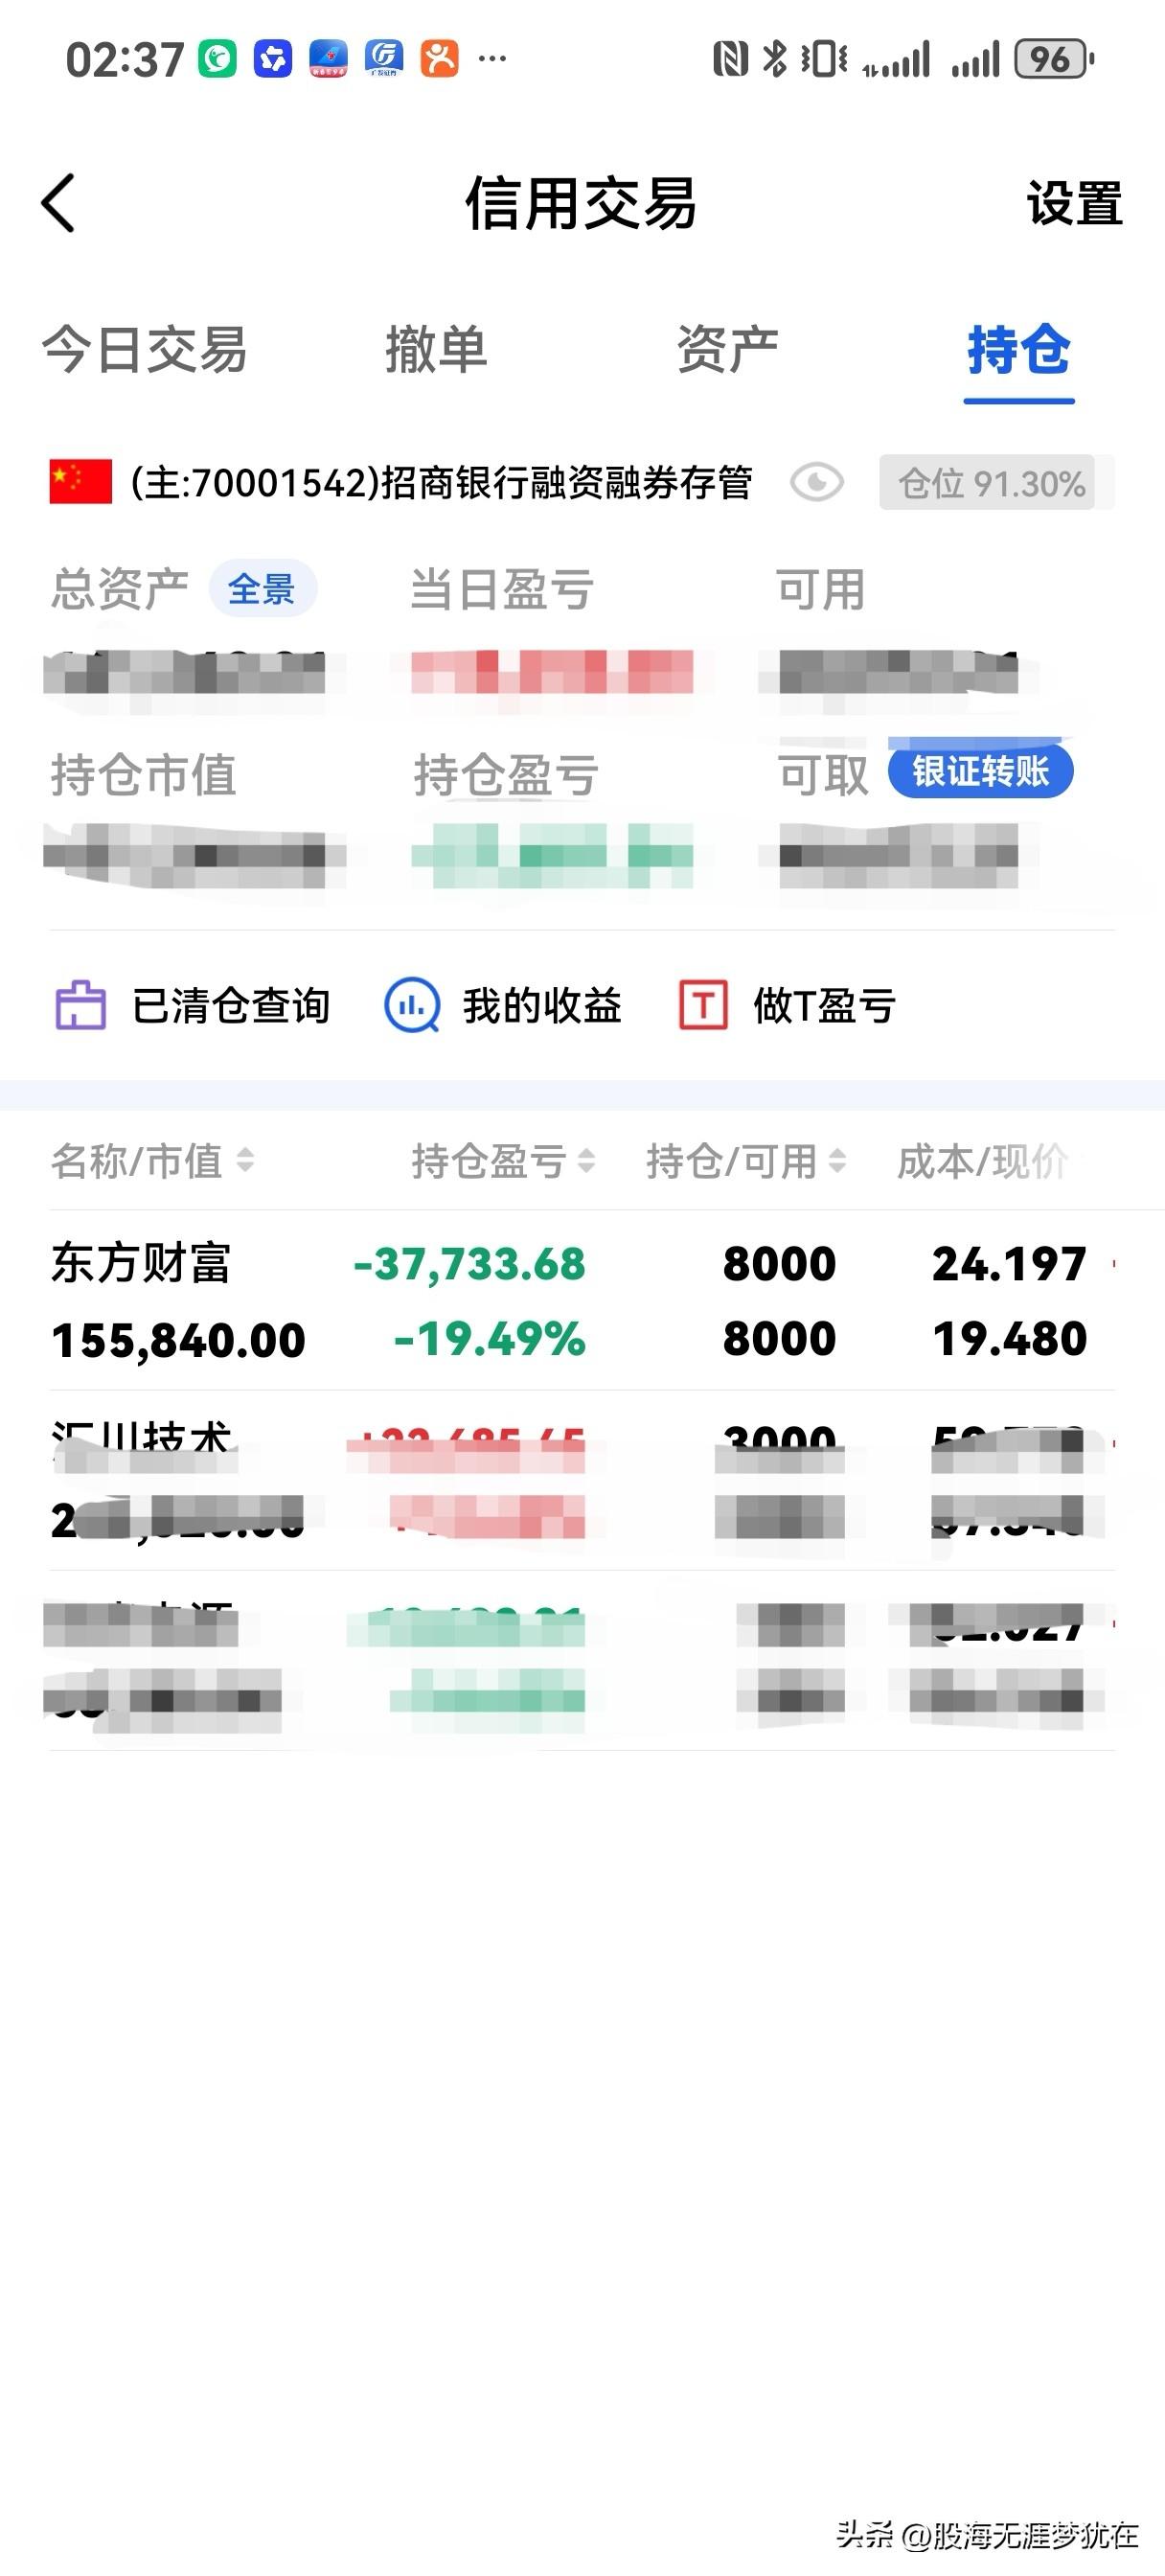Open the 做T盈亏 red T icon

tap(704, 1005)
